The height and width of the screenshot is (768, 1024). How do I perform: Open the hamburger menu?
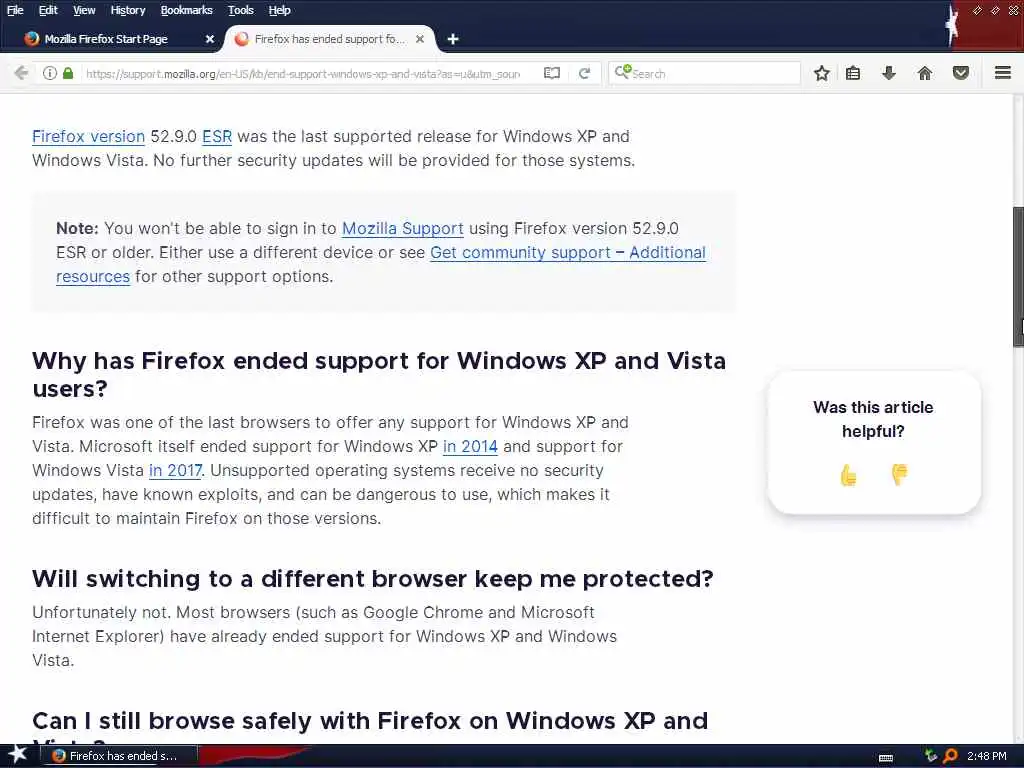pyautogui.click(x=1003, y=73)
